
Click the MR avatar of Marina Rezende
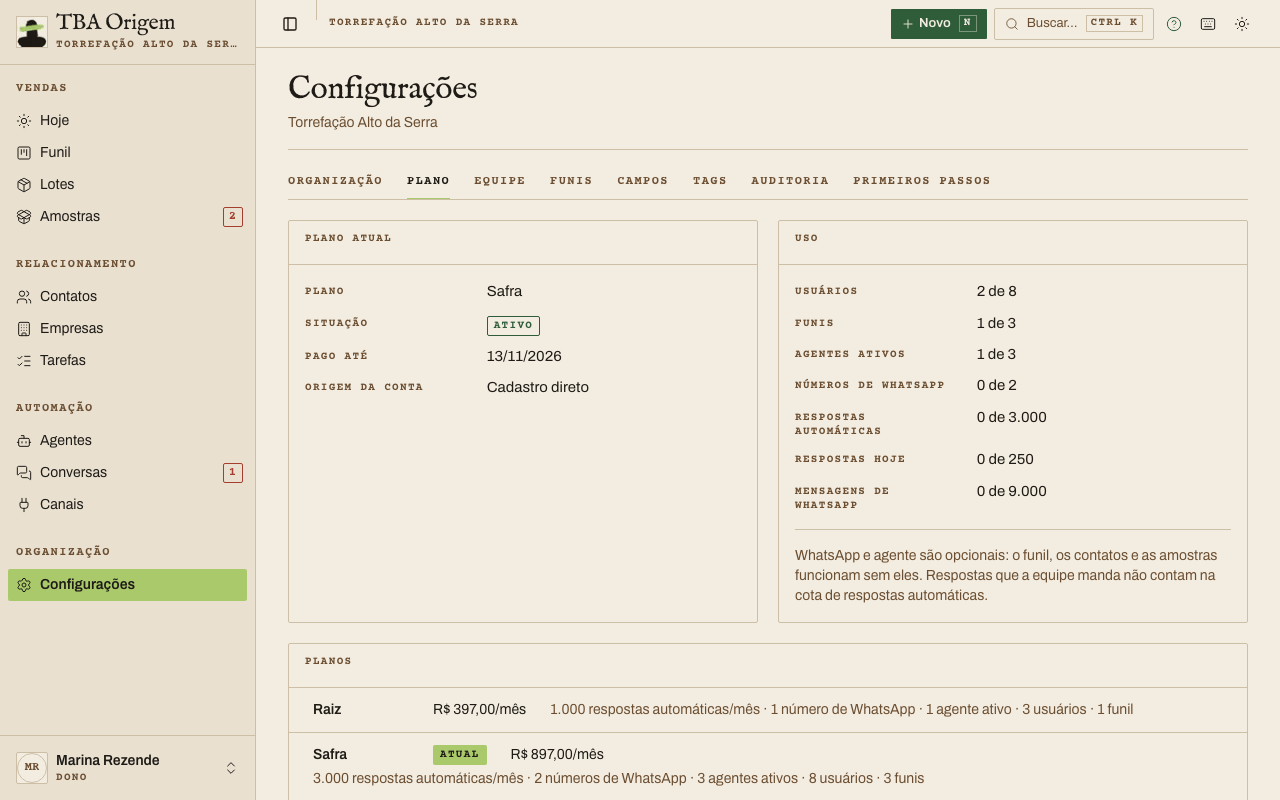tap(32, 768)
